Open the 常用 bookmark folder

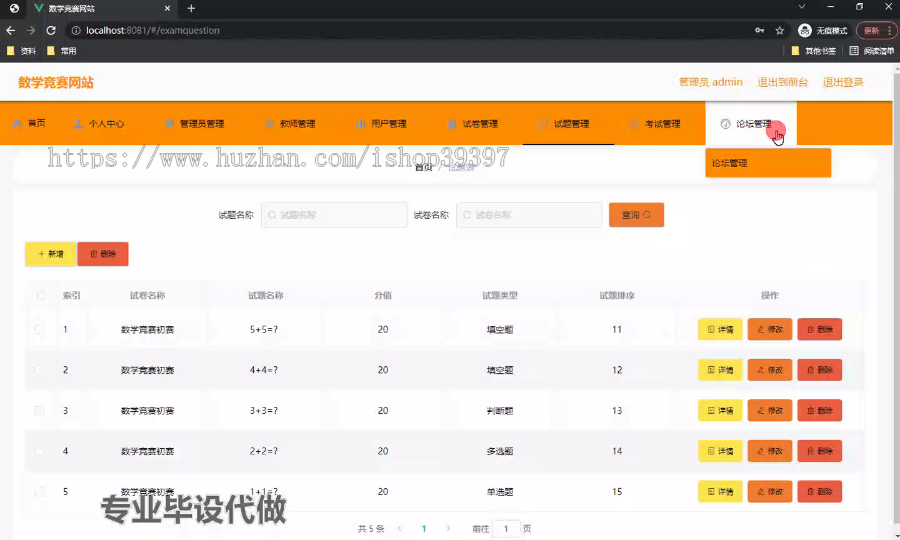coord(61,51)
